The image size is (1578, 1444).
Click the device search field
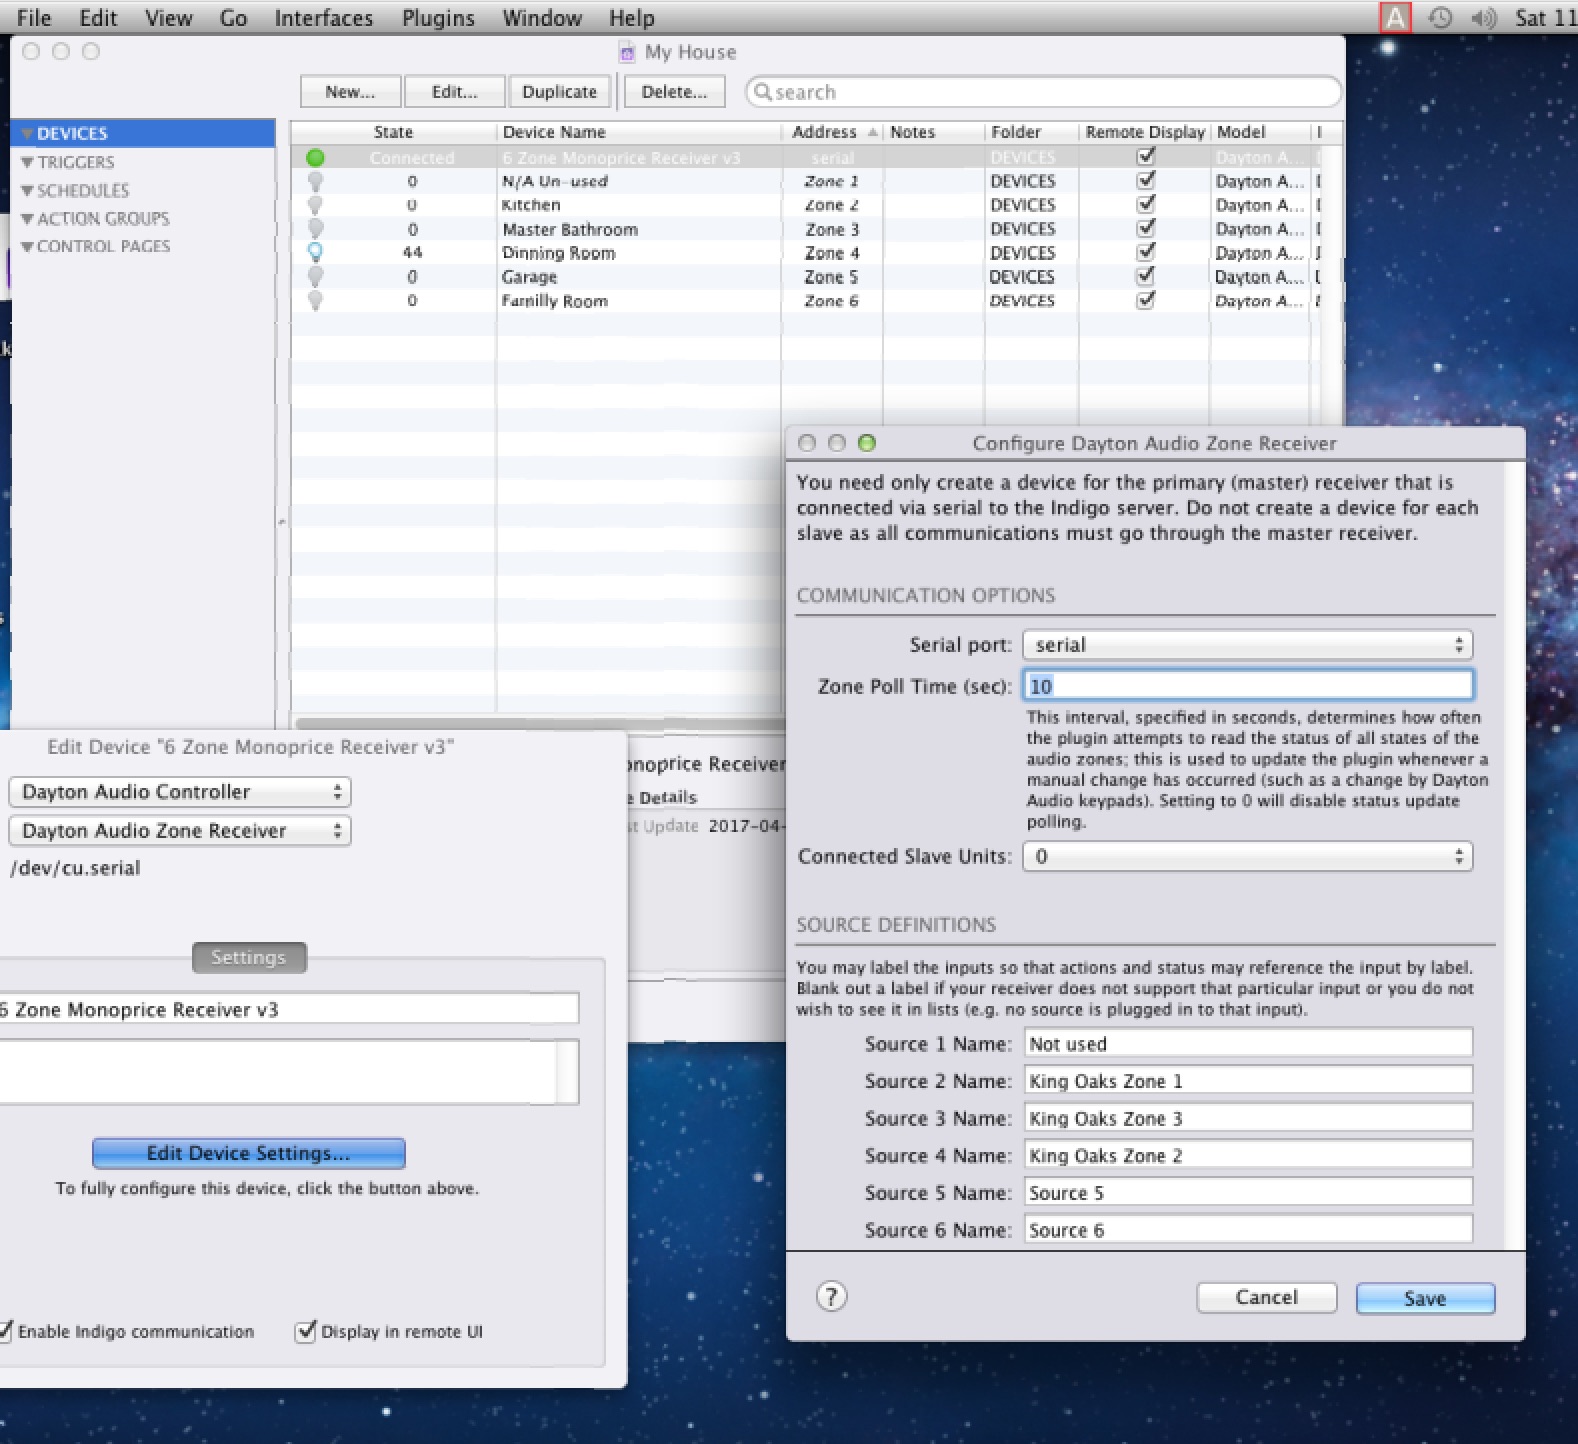[x=1043, y=92]
